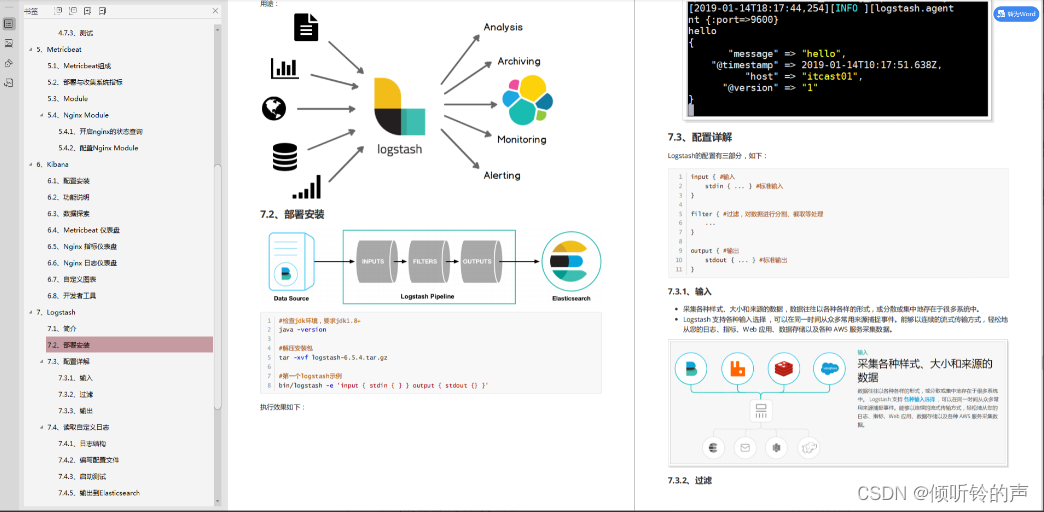Select bookmark 6.5、Nginx 指标仪表盘
Viewport: 1044px width, 512px height.
point(82,246)
